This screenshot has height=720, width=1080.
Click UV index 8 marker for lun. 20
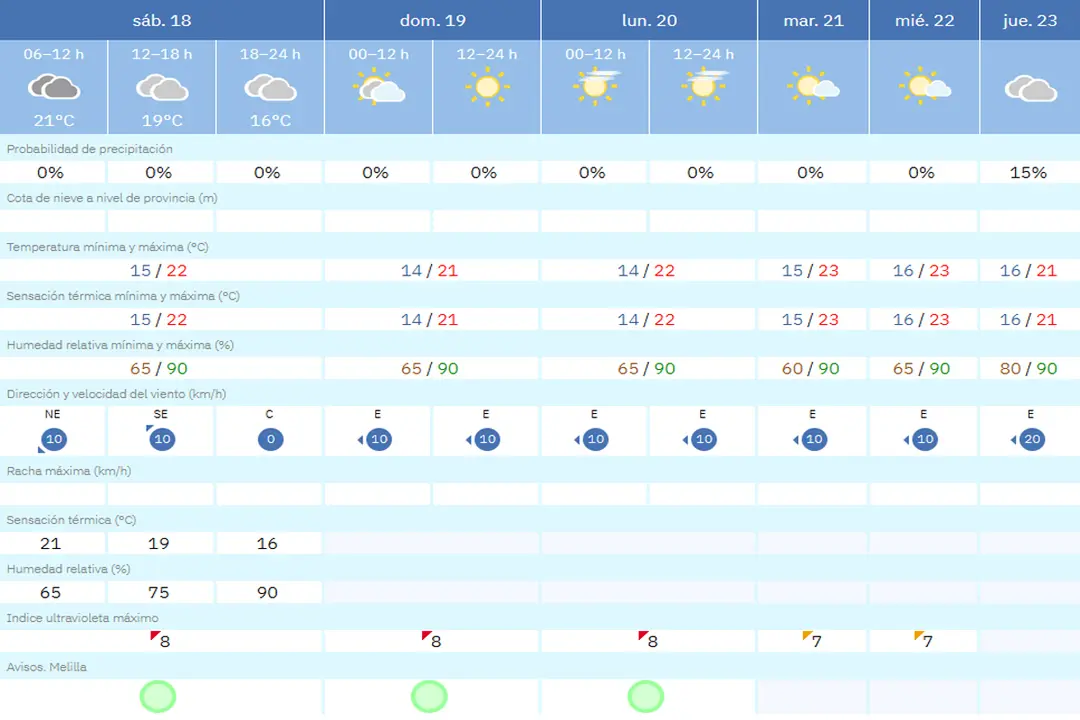[648, 640]
